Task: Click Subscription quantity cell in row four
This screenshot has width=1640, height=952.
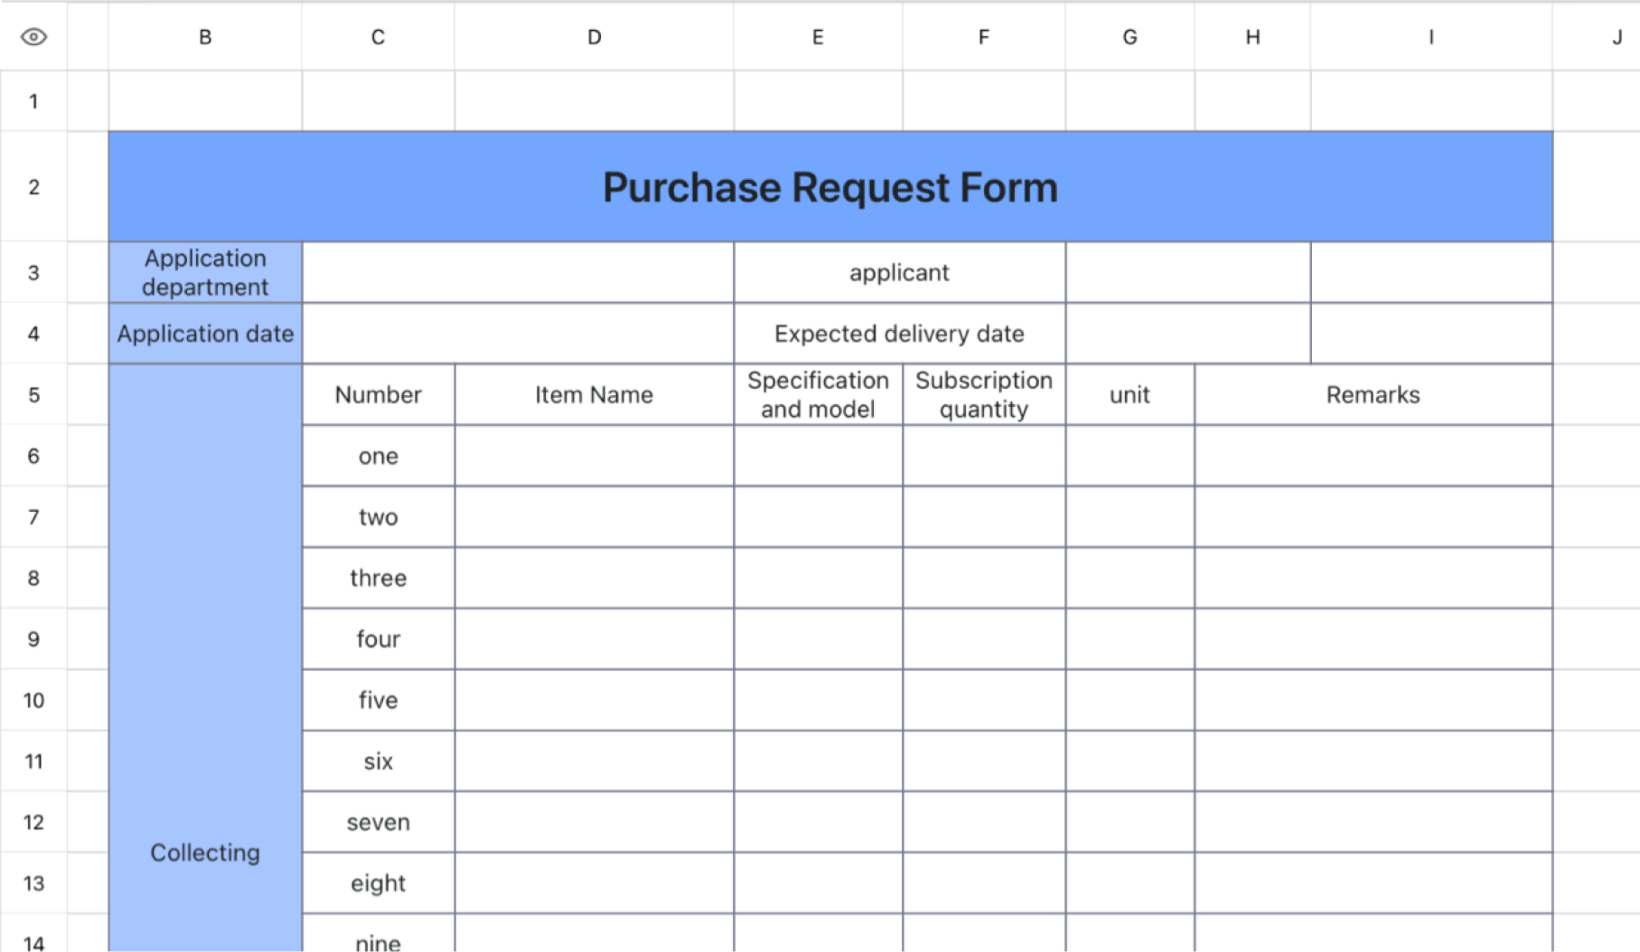Action: pyautogui.click(x=984, y=639)
